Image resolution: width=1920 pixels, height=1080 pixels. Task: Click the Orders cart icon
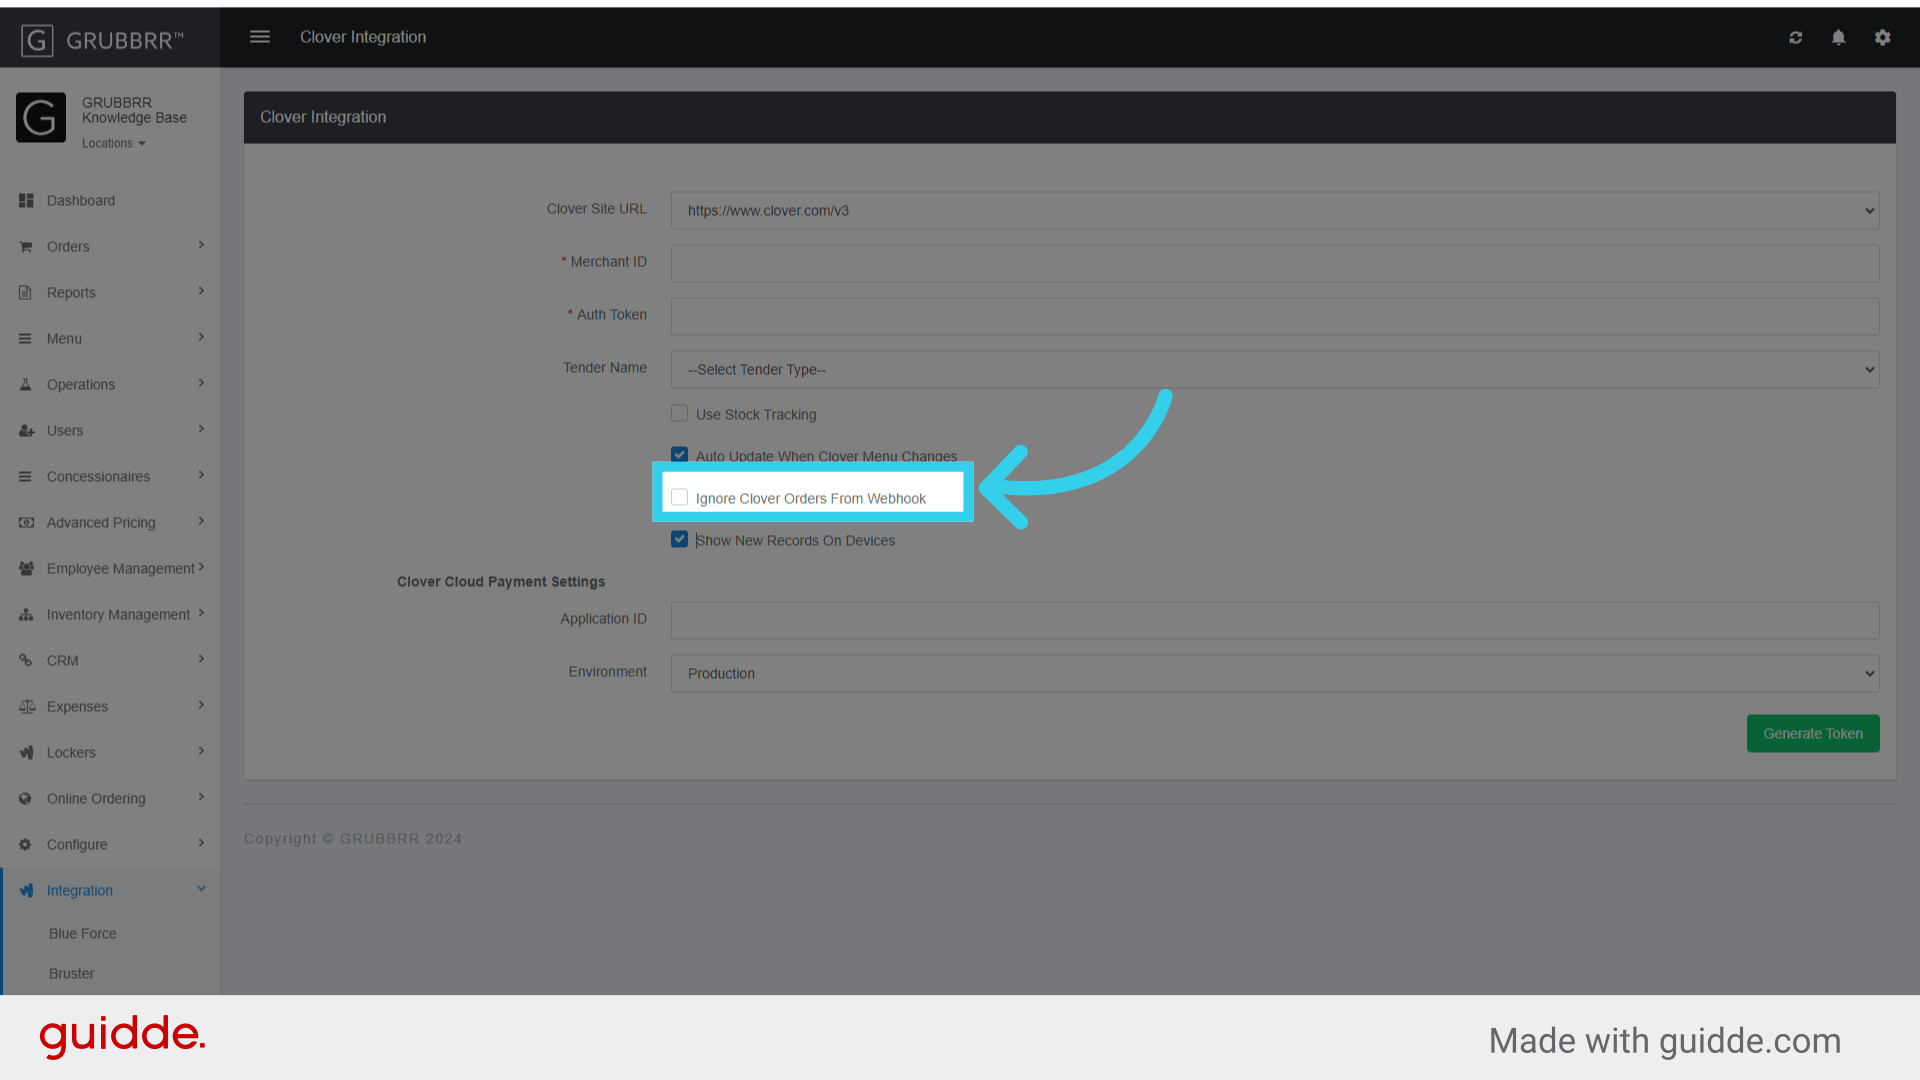[x=26, y=247]
